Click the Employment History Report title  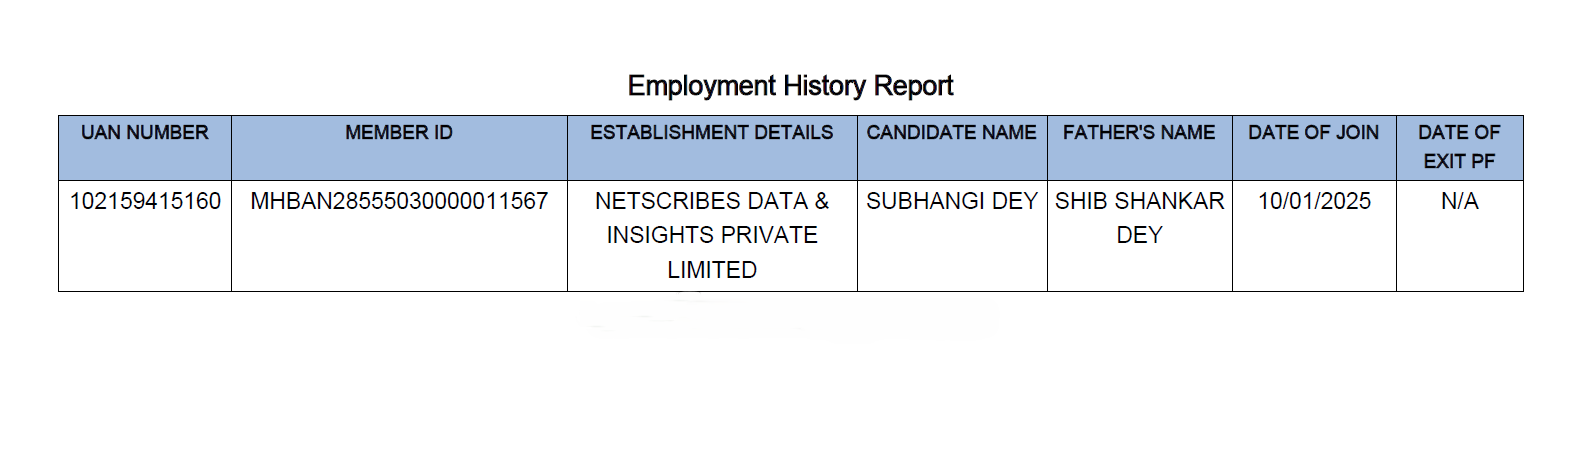tap(790, 86)
